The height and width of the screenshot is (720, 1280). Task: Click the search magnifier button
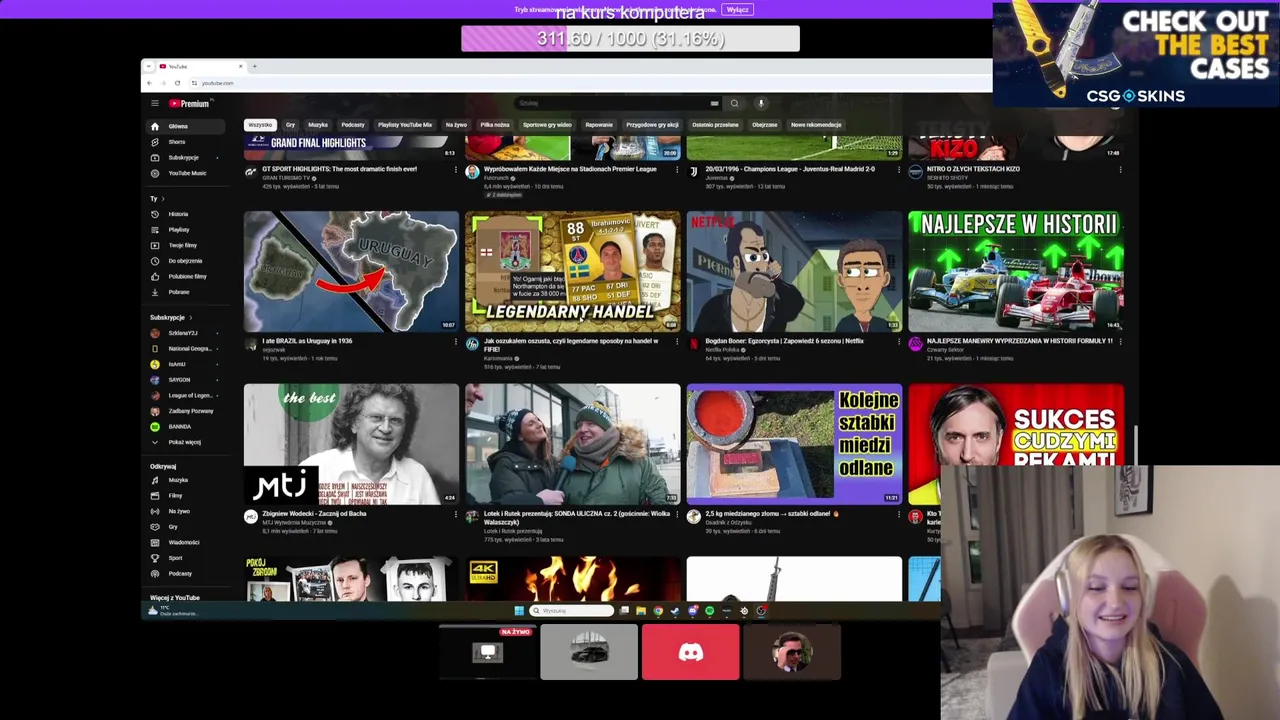click(734, 103)
